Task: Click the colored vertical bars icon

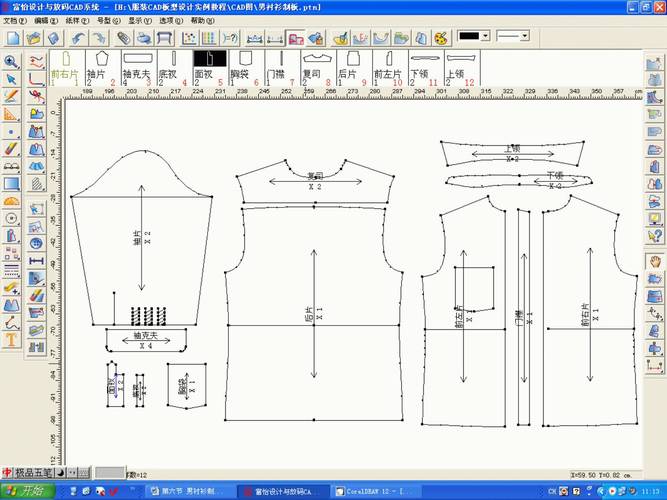Action: tap(209, 38)
